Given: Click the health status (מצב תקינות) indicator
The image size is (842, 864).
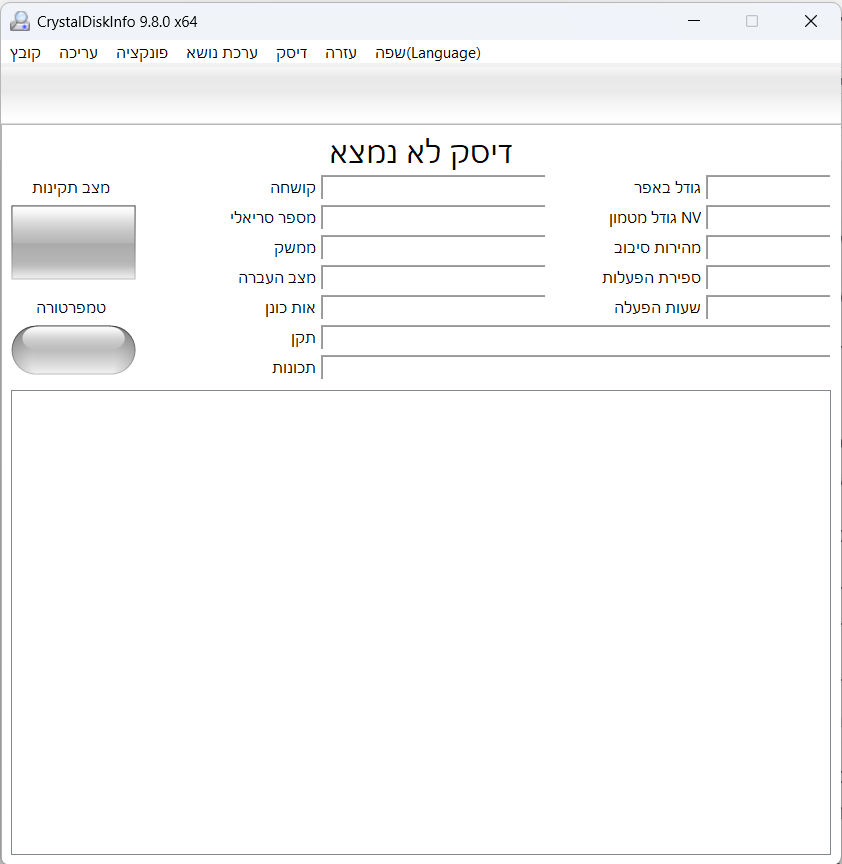Looking at the screenshot, I should pos(72,242).
